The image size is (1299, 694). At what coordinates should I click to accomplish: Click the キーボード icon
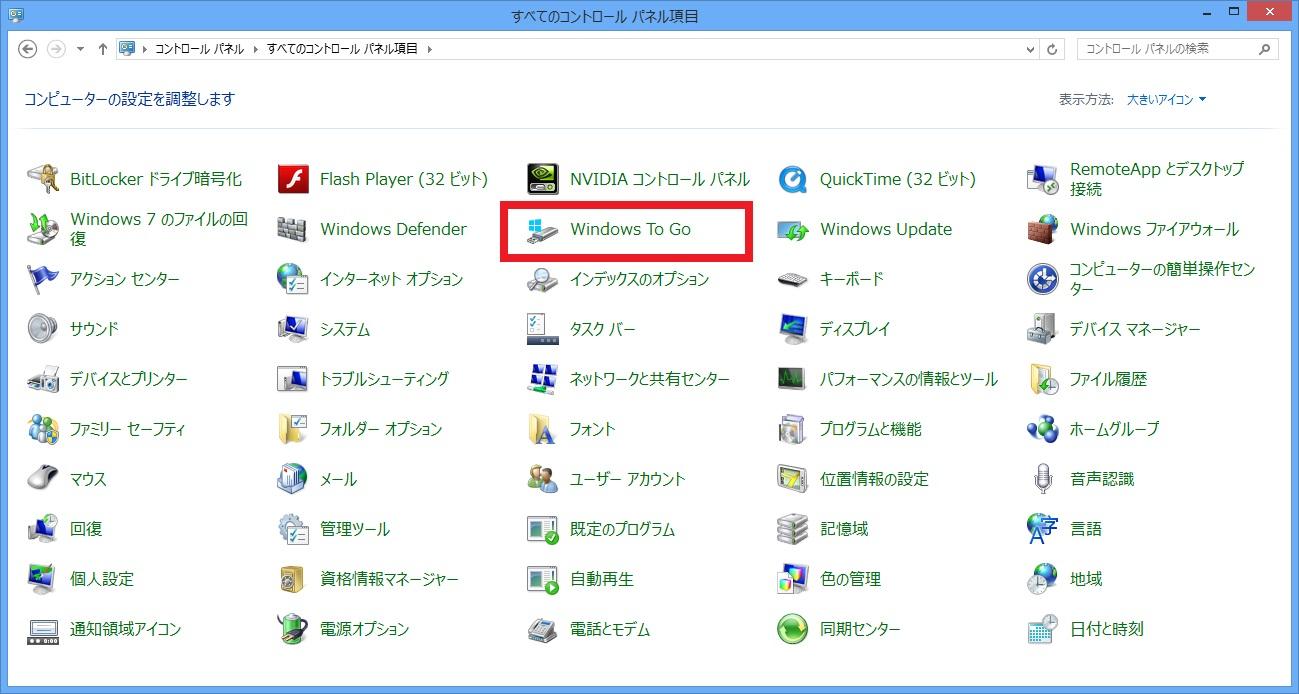coord(792,279)
